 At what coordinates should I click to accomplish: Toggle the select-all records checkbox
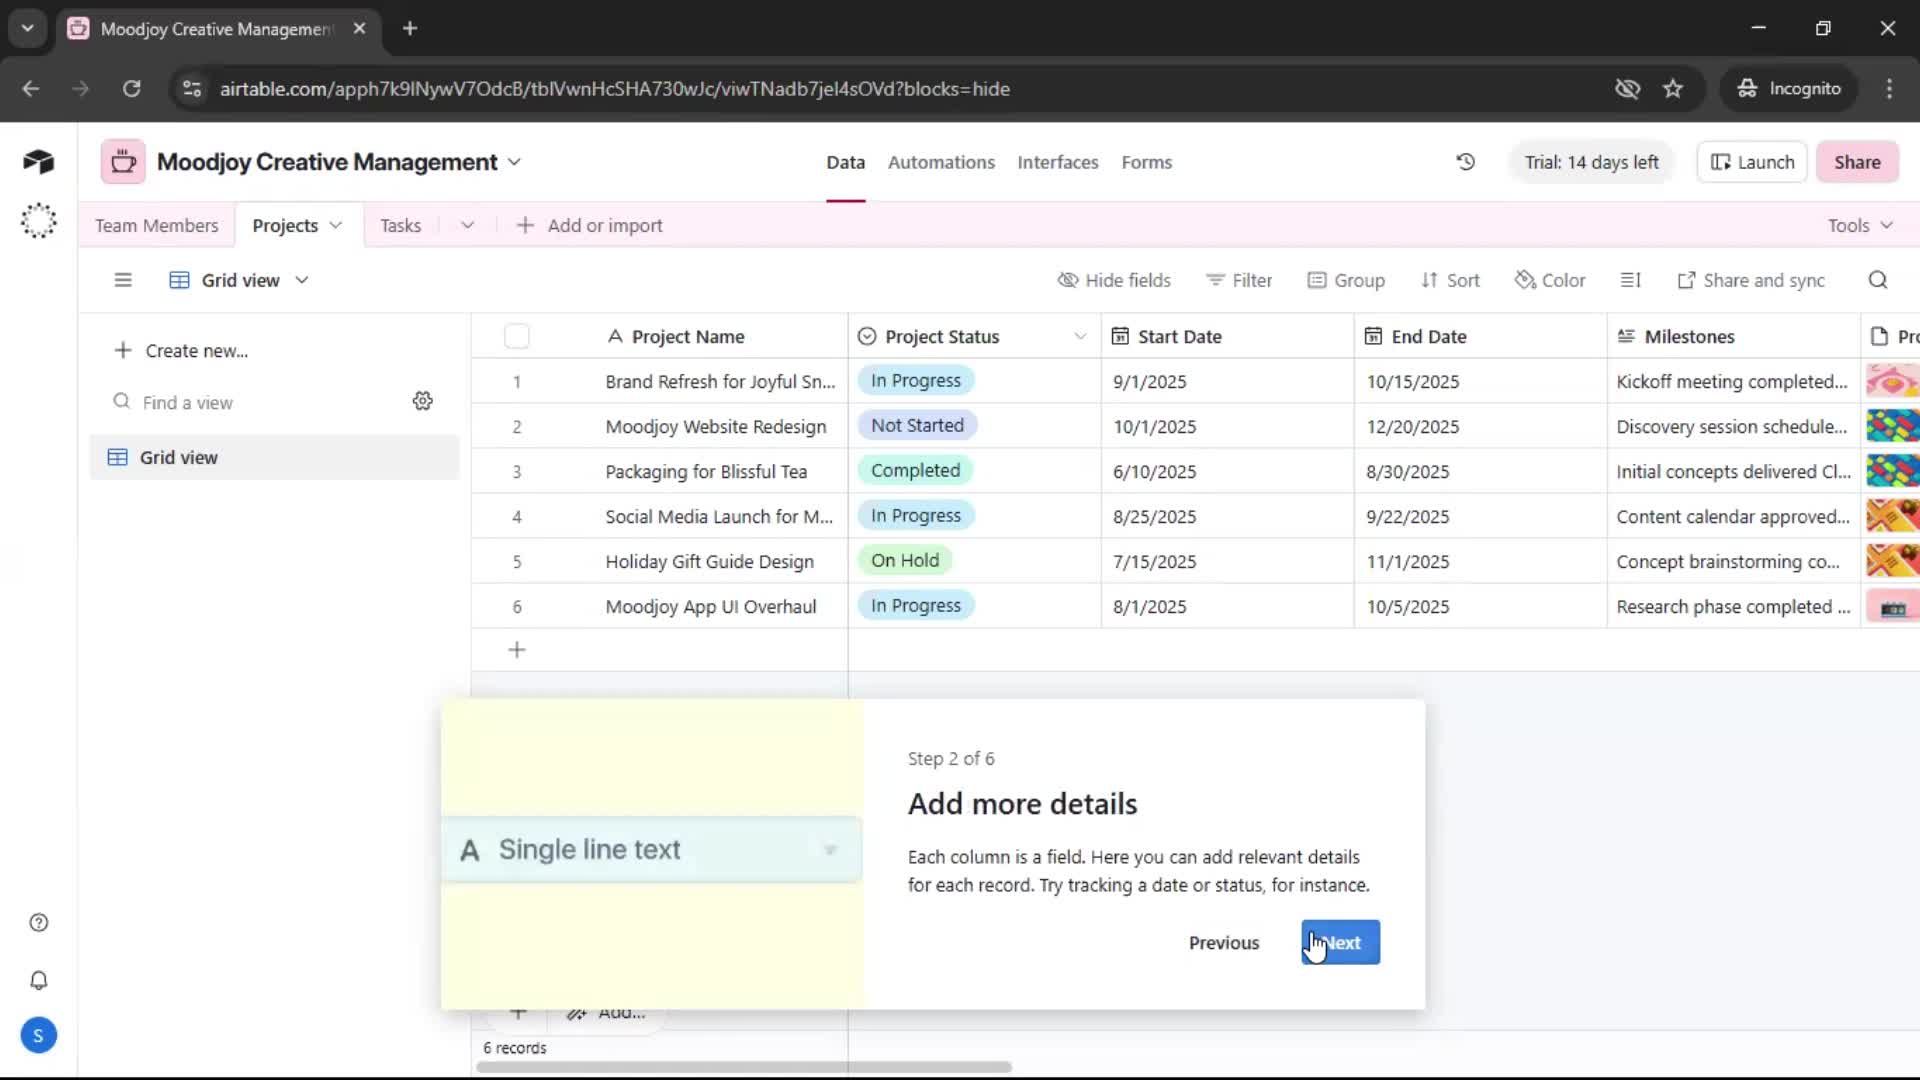click(517, 336)
